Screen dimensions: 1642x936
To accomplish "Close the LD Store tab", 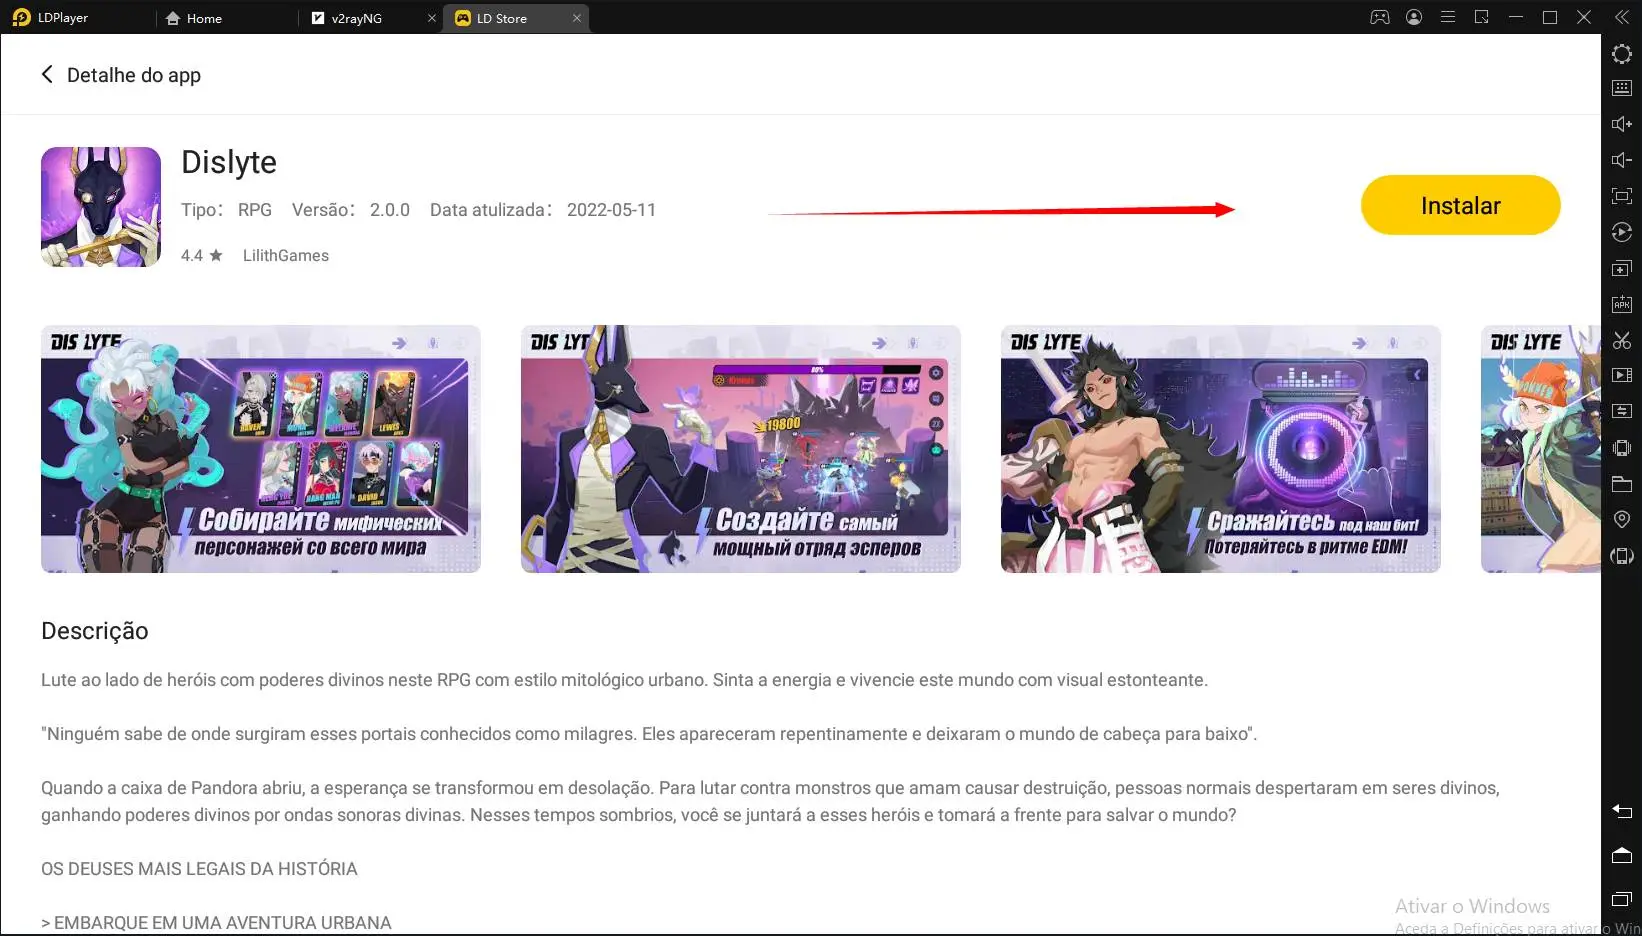I will [577, 18].
